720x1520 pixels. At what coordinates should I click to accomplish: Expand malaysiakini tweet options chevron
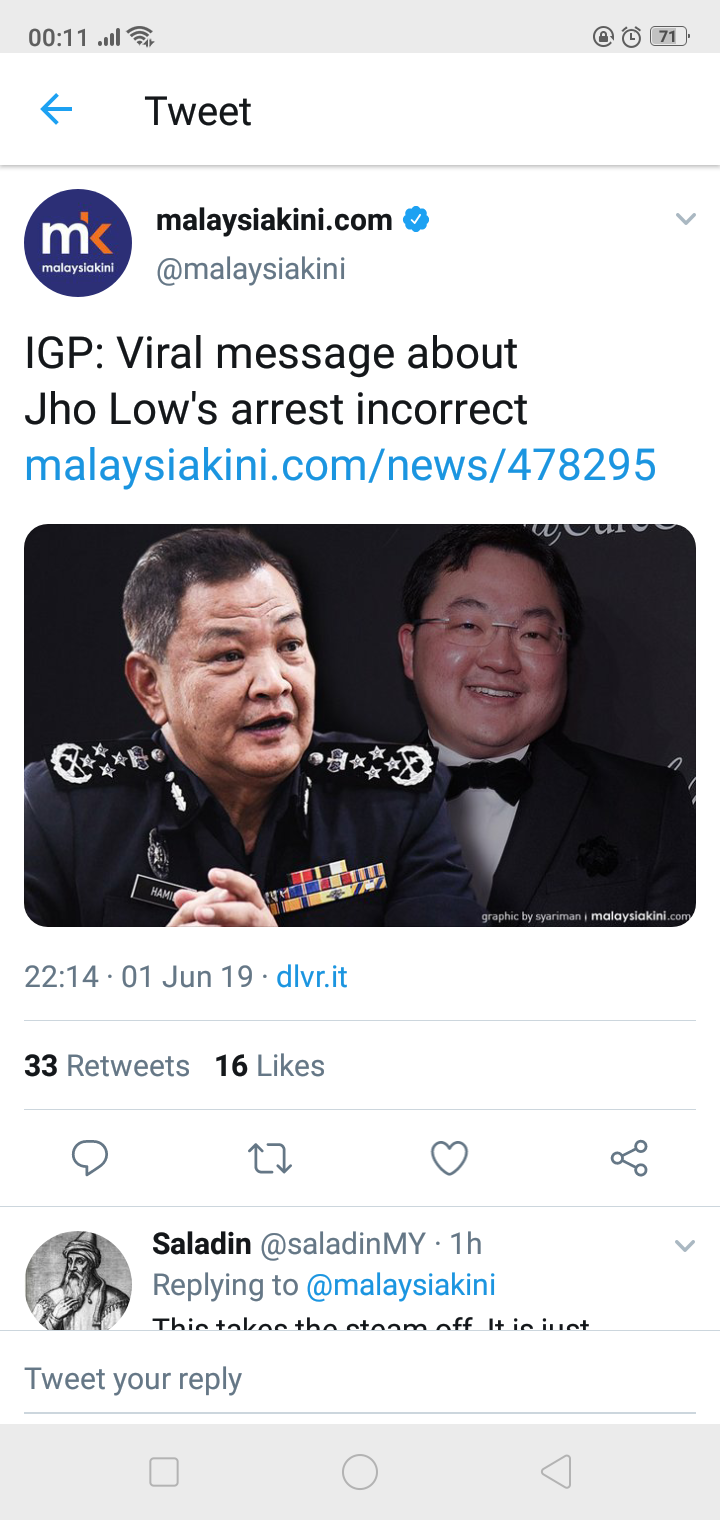[685, 219]
